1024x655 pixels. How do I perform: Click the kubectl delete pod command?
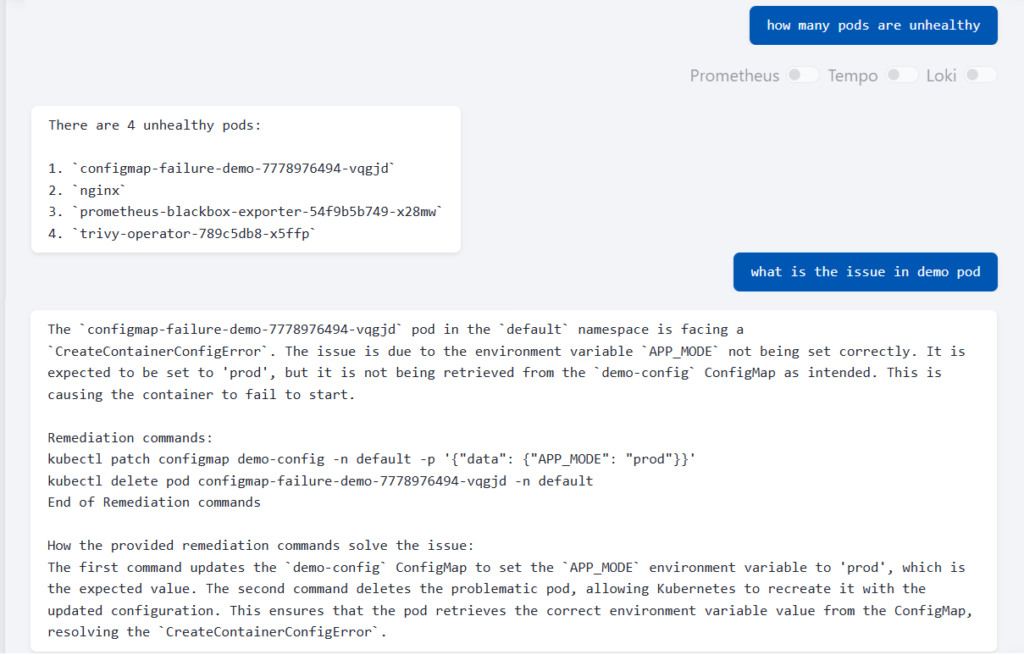320,481
